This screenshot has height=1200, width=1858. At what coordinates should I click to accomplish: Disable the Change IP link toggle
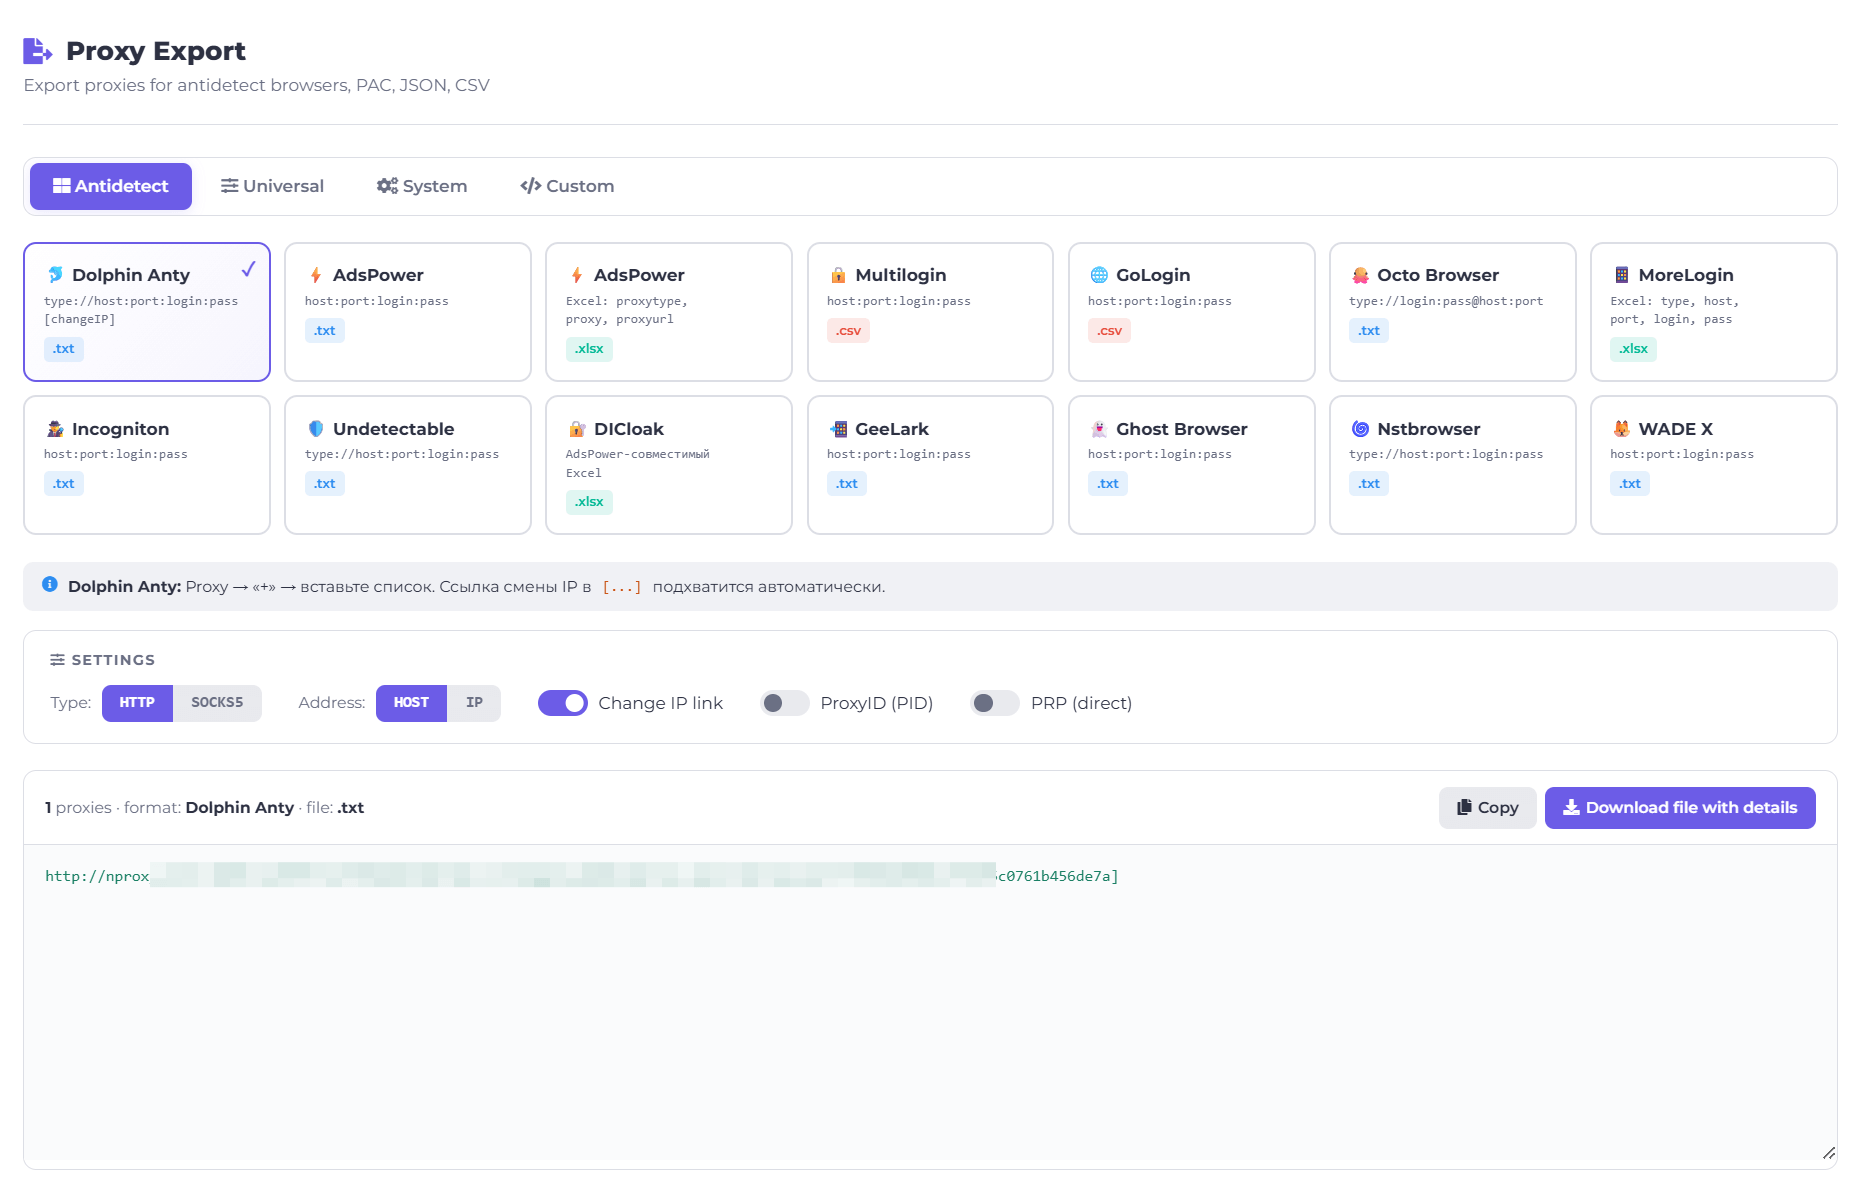[563, 703]
